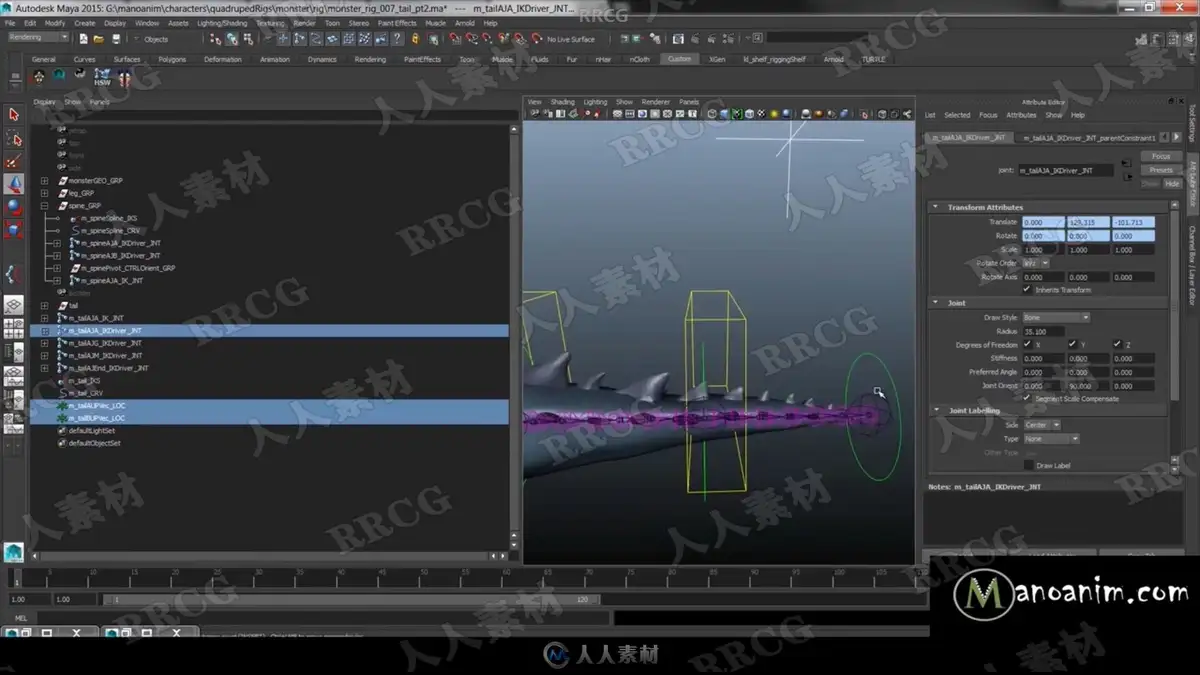Toggle Segment Scale Compensate checkbox
The height and width of the screenshot is (675, 1200).
1026,398
